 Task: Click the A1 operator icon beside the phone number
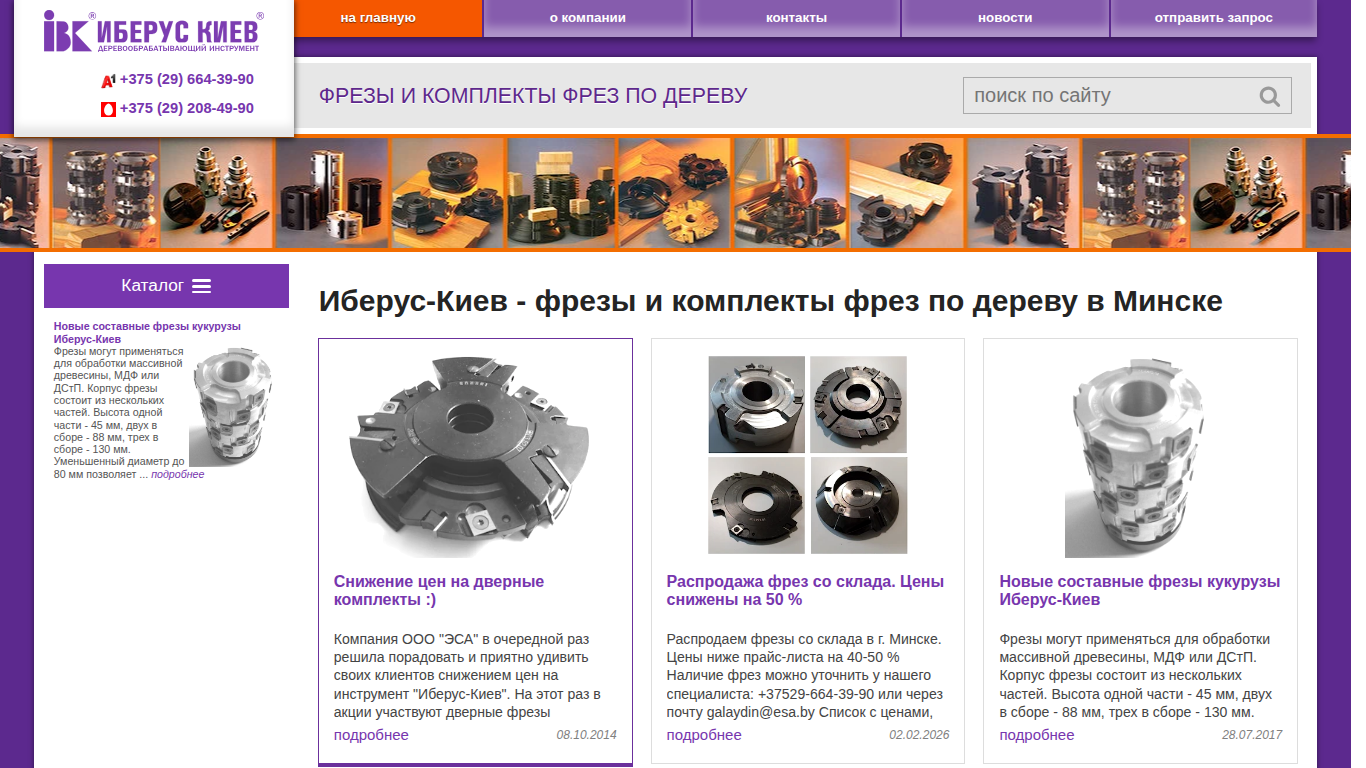(108, 80)
